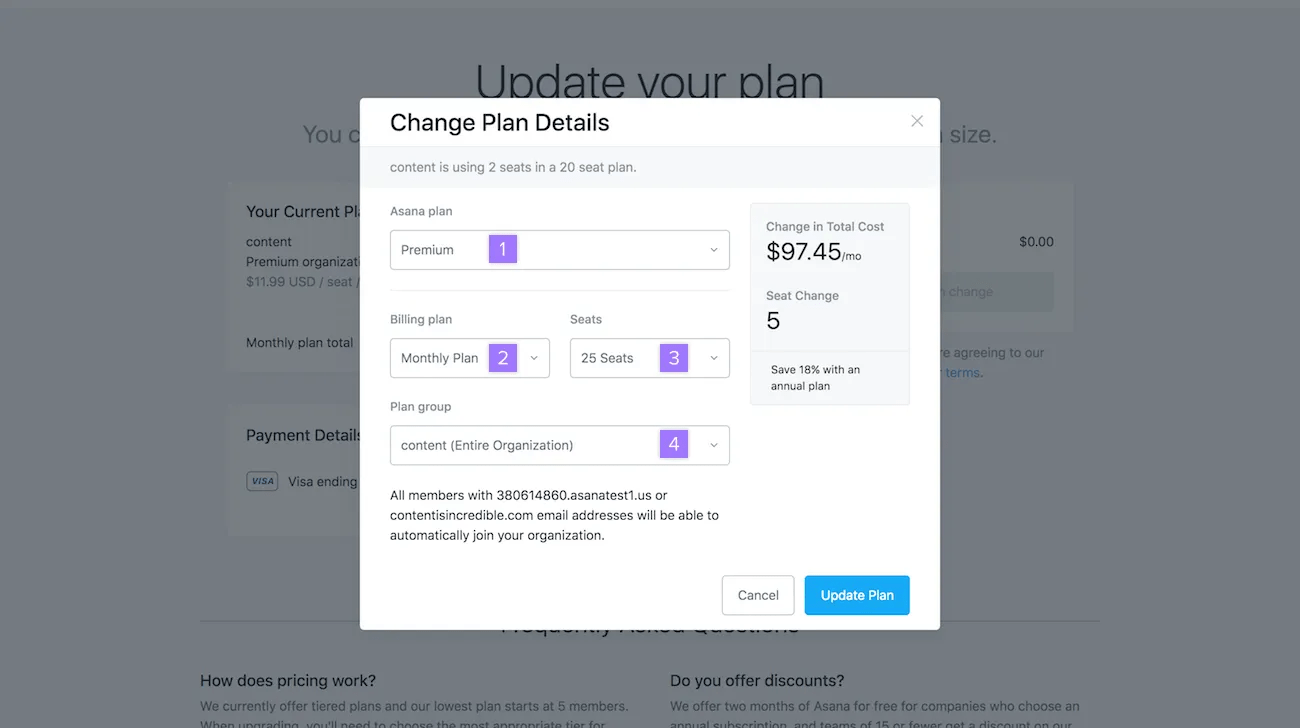Dismiss the Change Plan Details dialog with the X
1300x728 pixels.
tap(917, 120)
